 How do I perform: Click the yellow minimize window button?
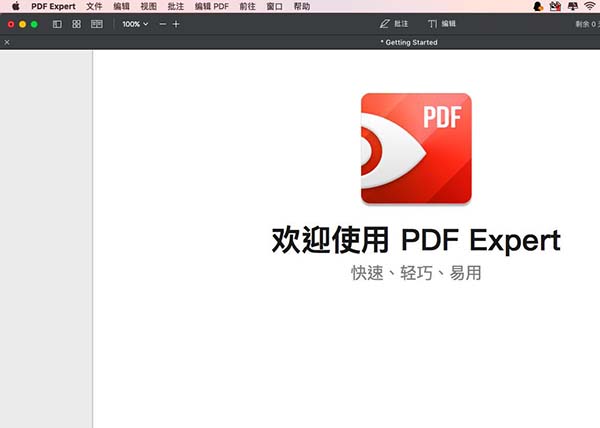click(23, 24)
